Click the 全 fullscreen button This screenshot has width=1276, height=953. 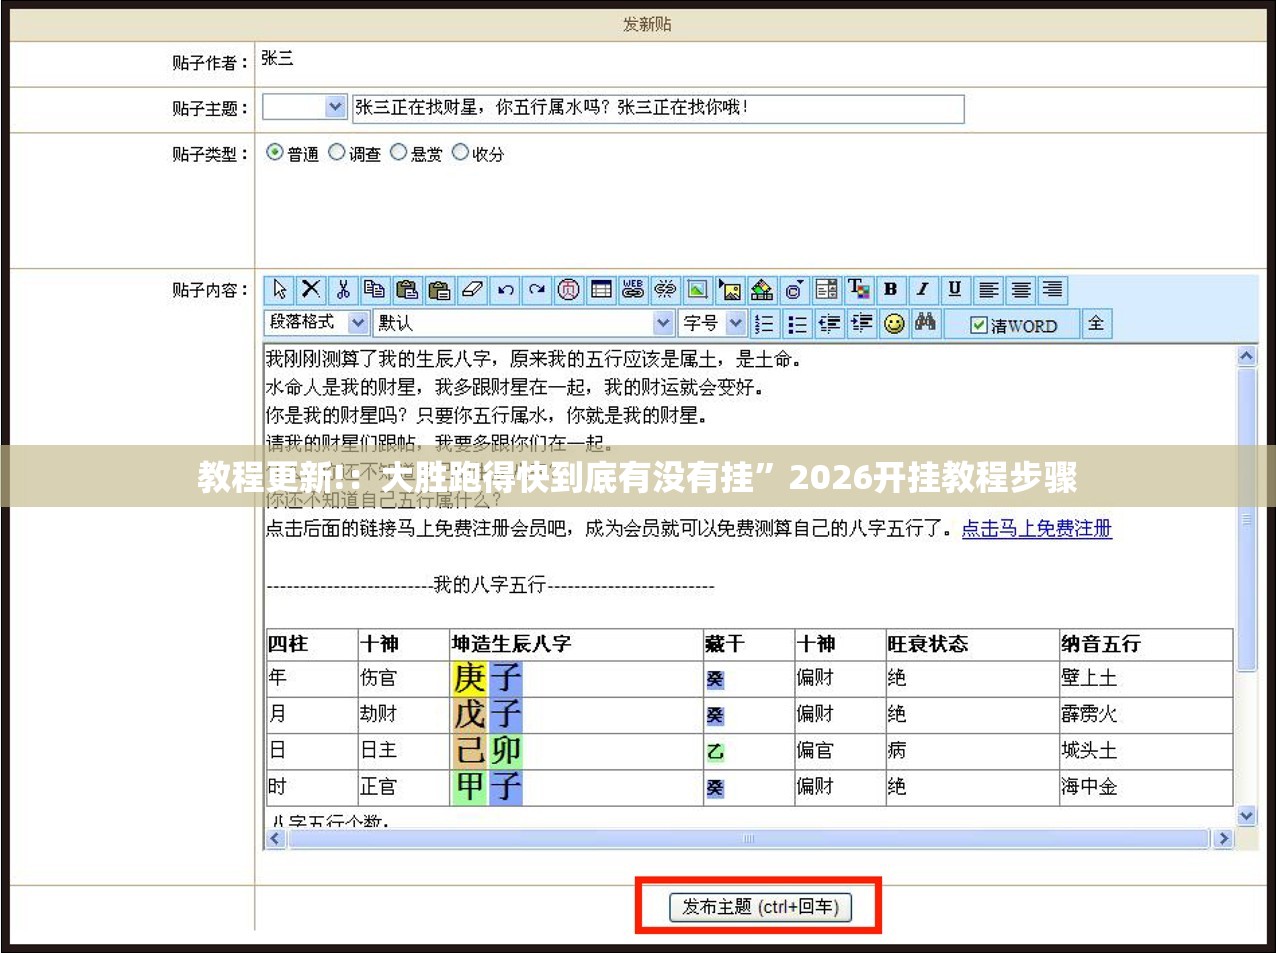pyautogui.click(x=1096, y=323)
